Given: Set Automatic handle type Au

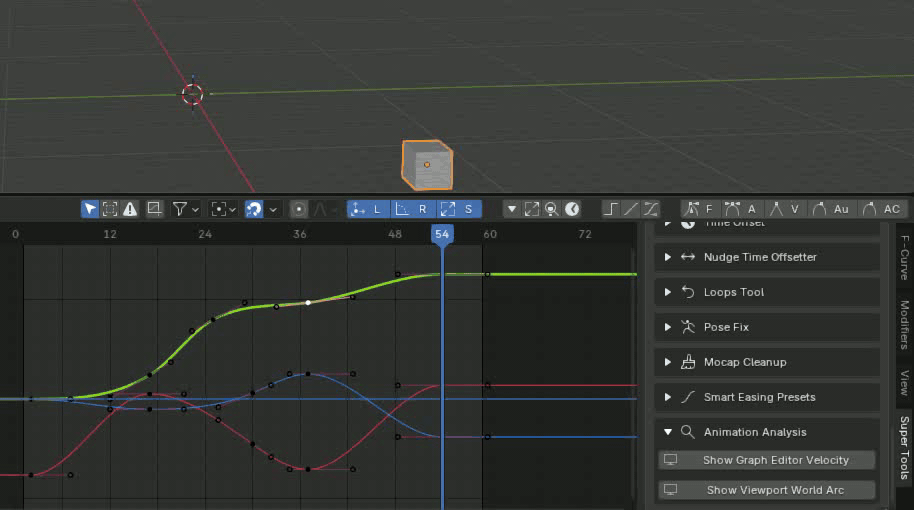Looking at the screenshot, I should (831, 209).
